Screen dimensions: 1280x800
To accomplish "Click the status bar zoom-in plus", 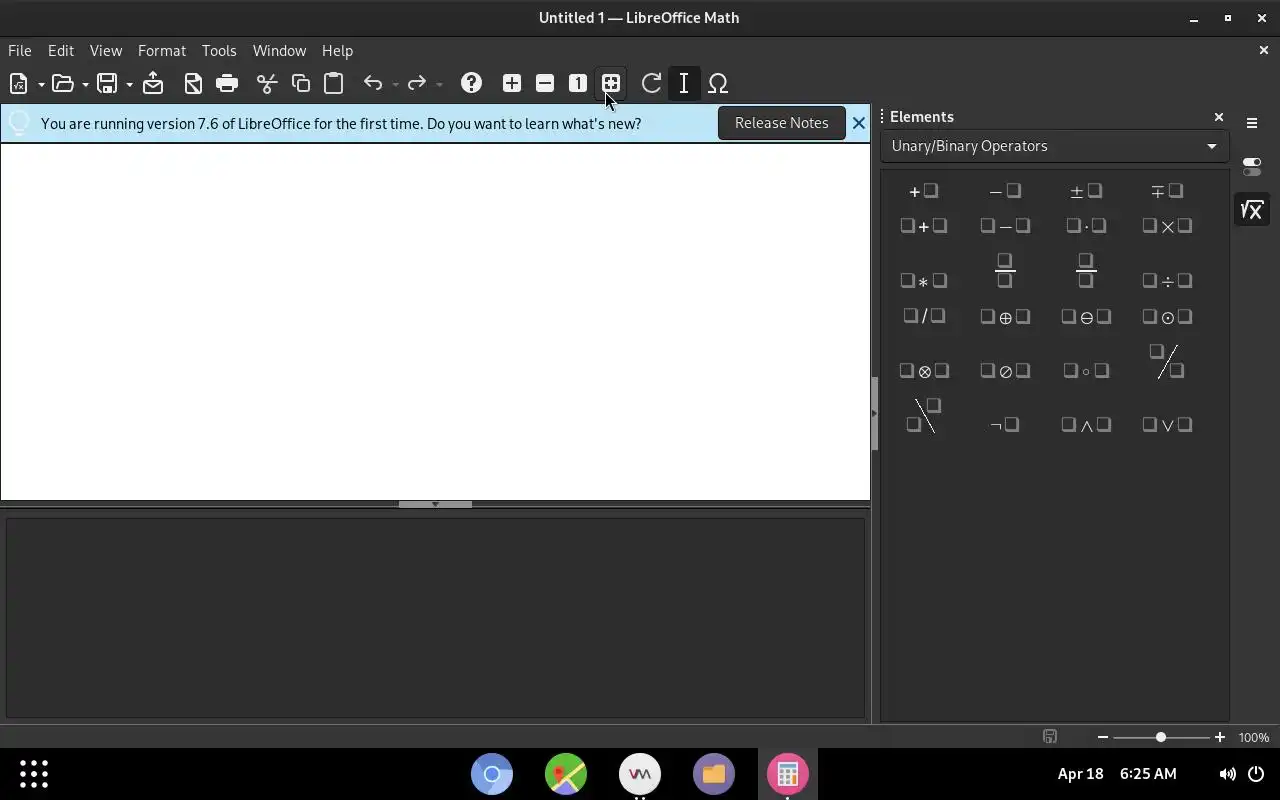I will (1219, 737).
